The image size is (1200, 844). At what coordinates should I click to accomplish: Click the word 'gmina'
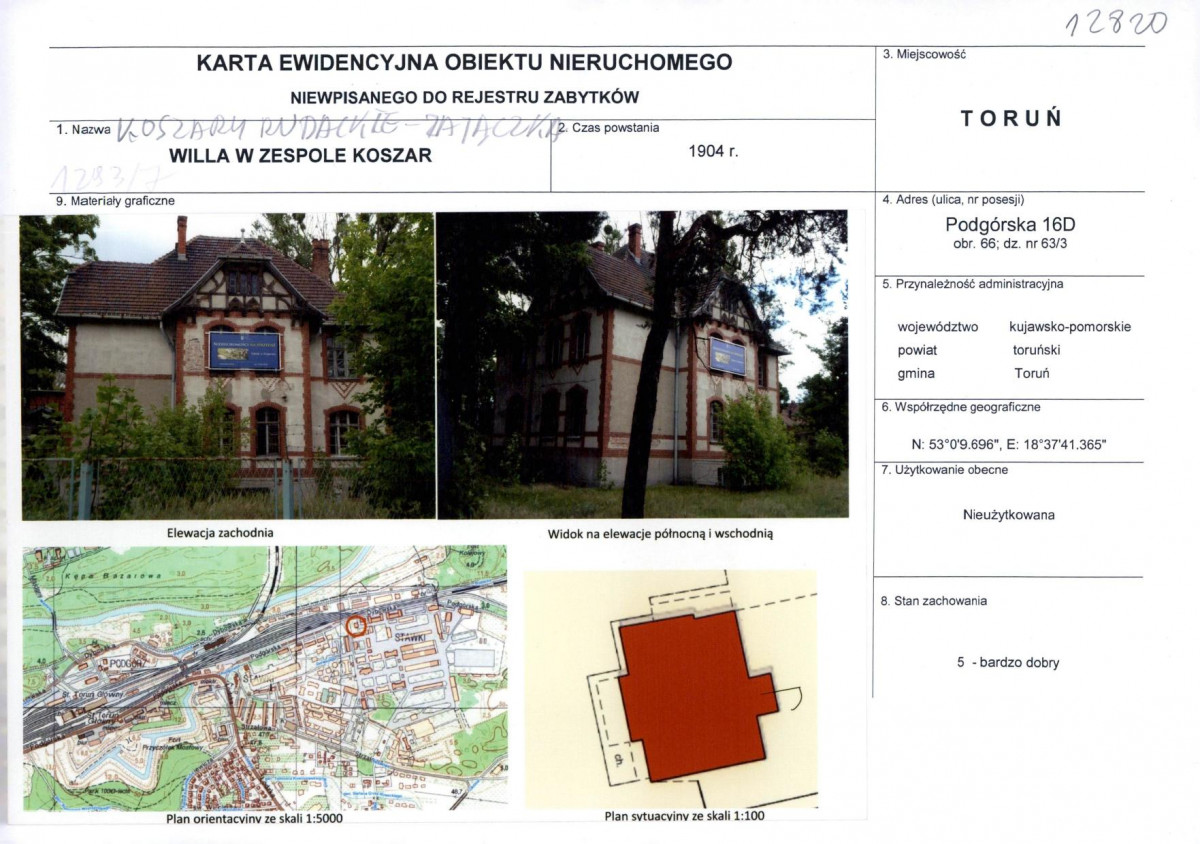click(x=916, y=374)
